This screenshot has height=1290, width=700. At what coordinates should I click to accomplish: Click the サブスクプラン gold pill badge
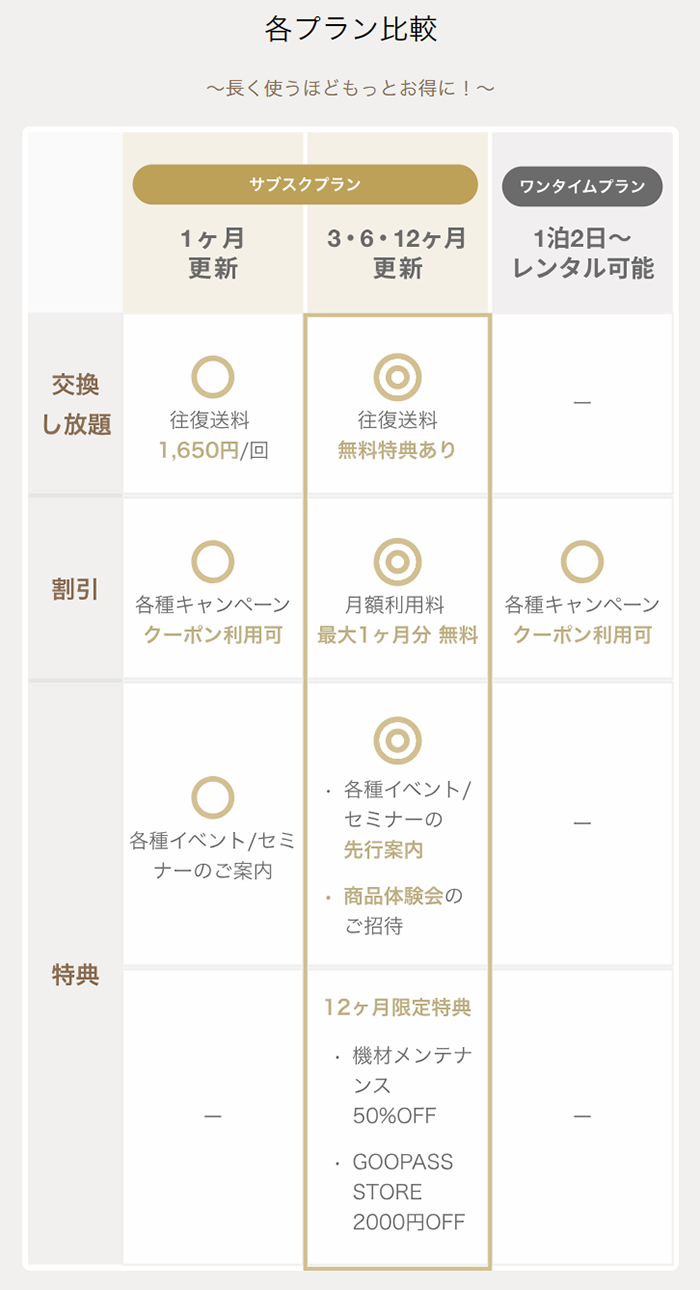[305, 184]
